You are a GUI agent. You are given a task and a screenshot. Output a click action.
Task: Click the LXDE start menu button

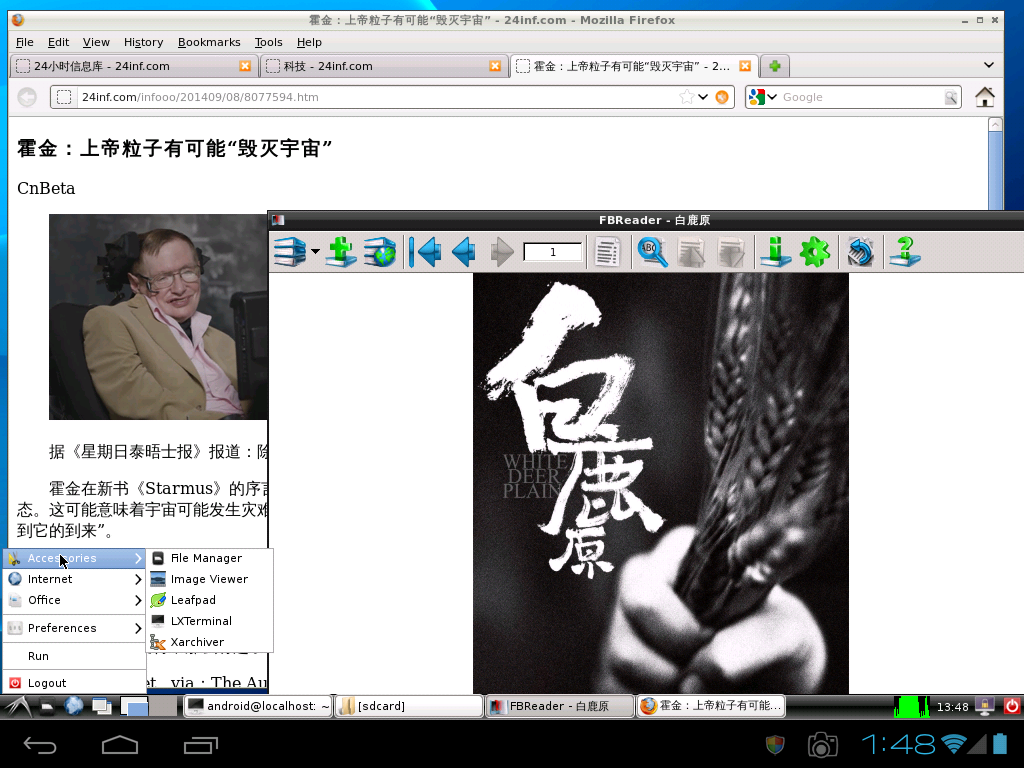tap(17, 706)
